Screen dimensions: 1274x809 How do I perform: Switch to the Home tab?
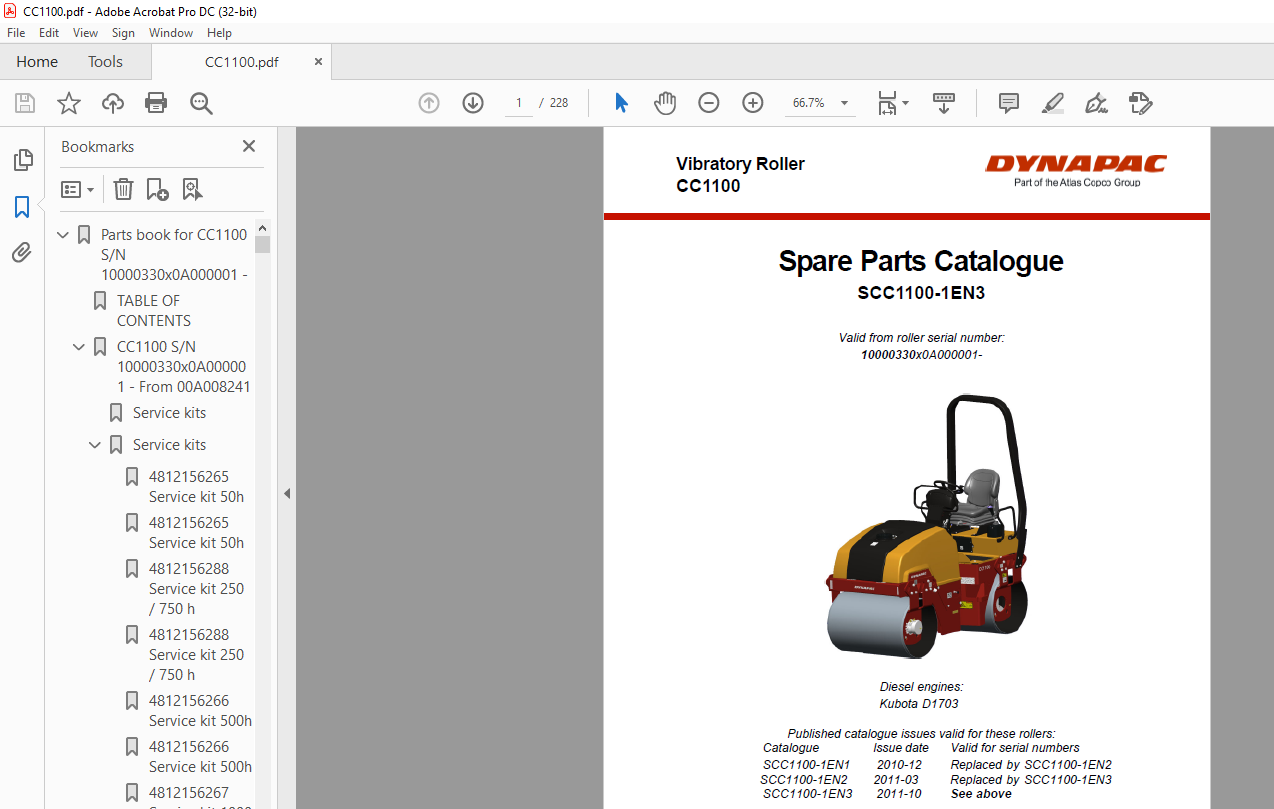point(37,62)
